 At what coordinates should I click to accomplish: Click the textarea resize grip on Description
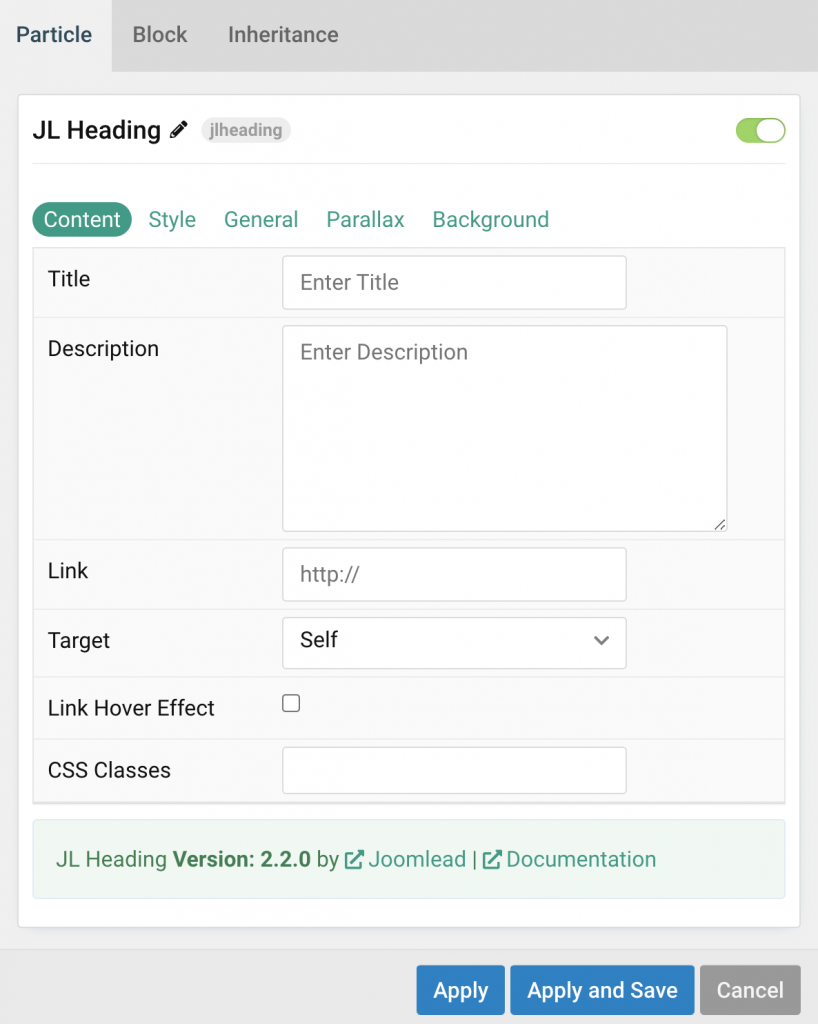pyautogui.click(x=720, y=524)
